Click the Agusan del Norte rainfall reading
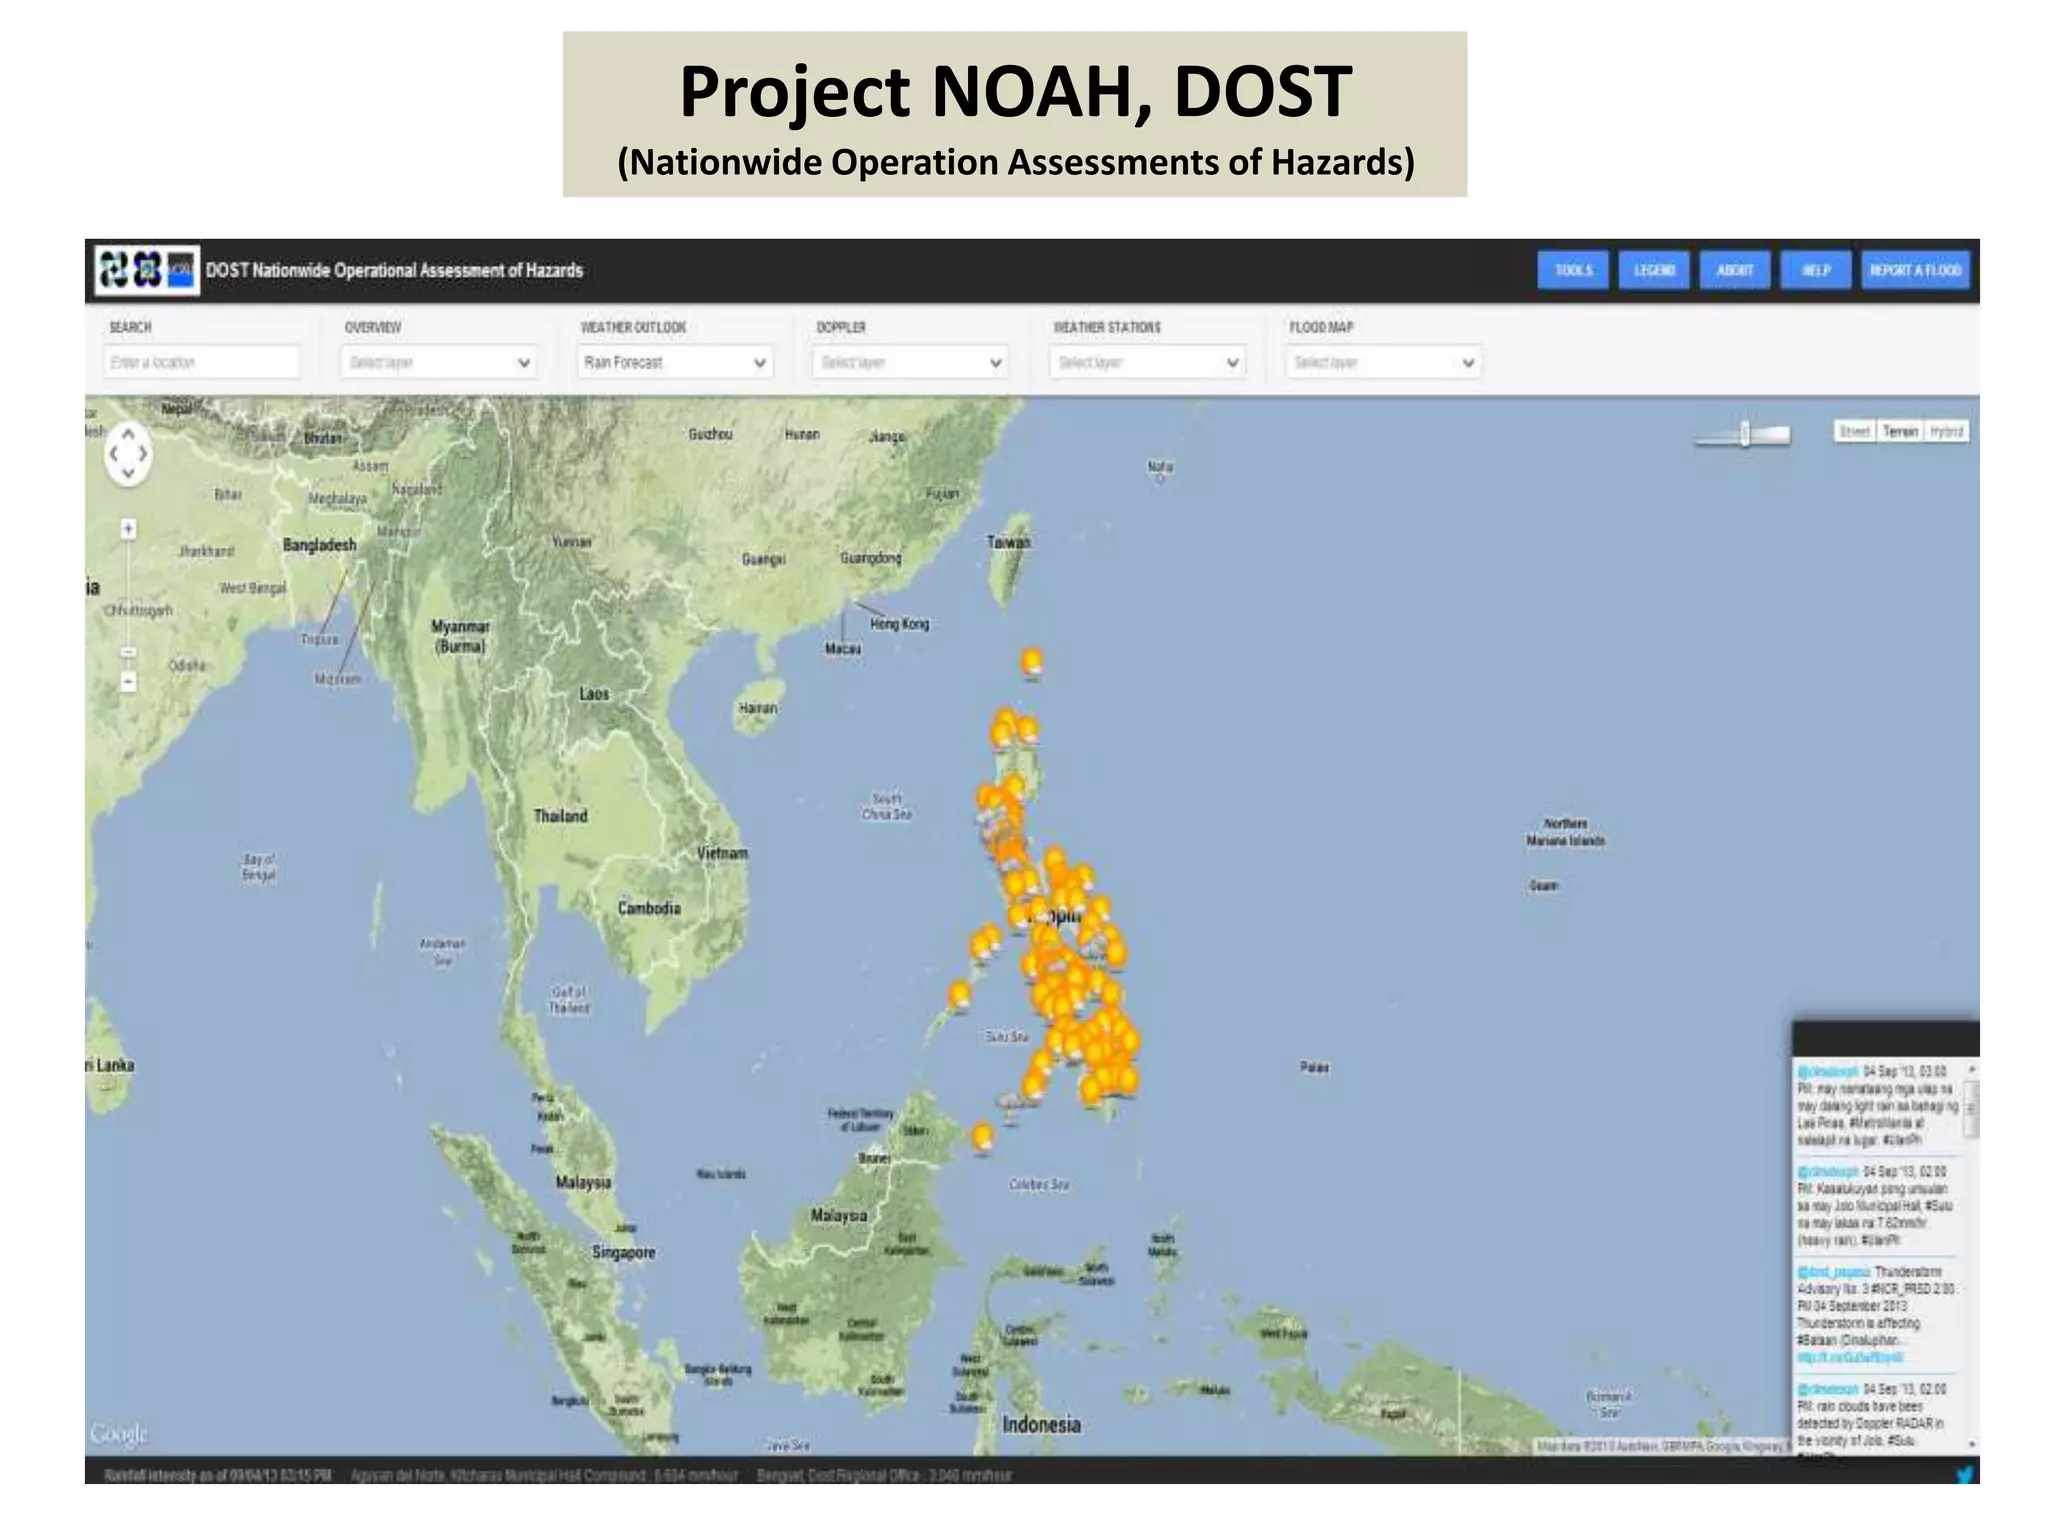The height and width of the screenshot is (1536, 2048). click(x=544, y=1475)
